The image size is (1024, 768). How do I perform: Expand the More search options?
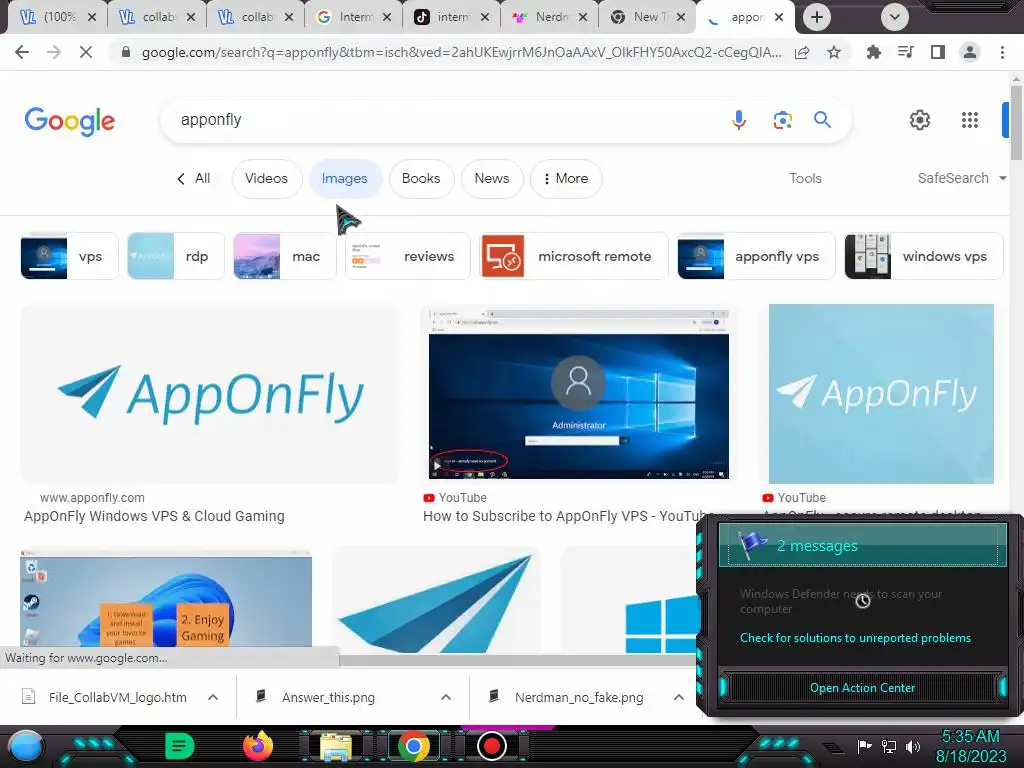[566, 178]
